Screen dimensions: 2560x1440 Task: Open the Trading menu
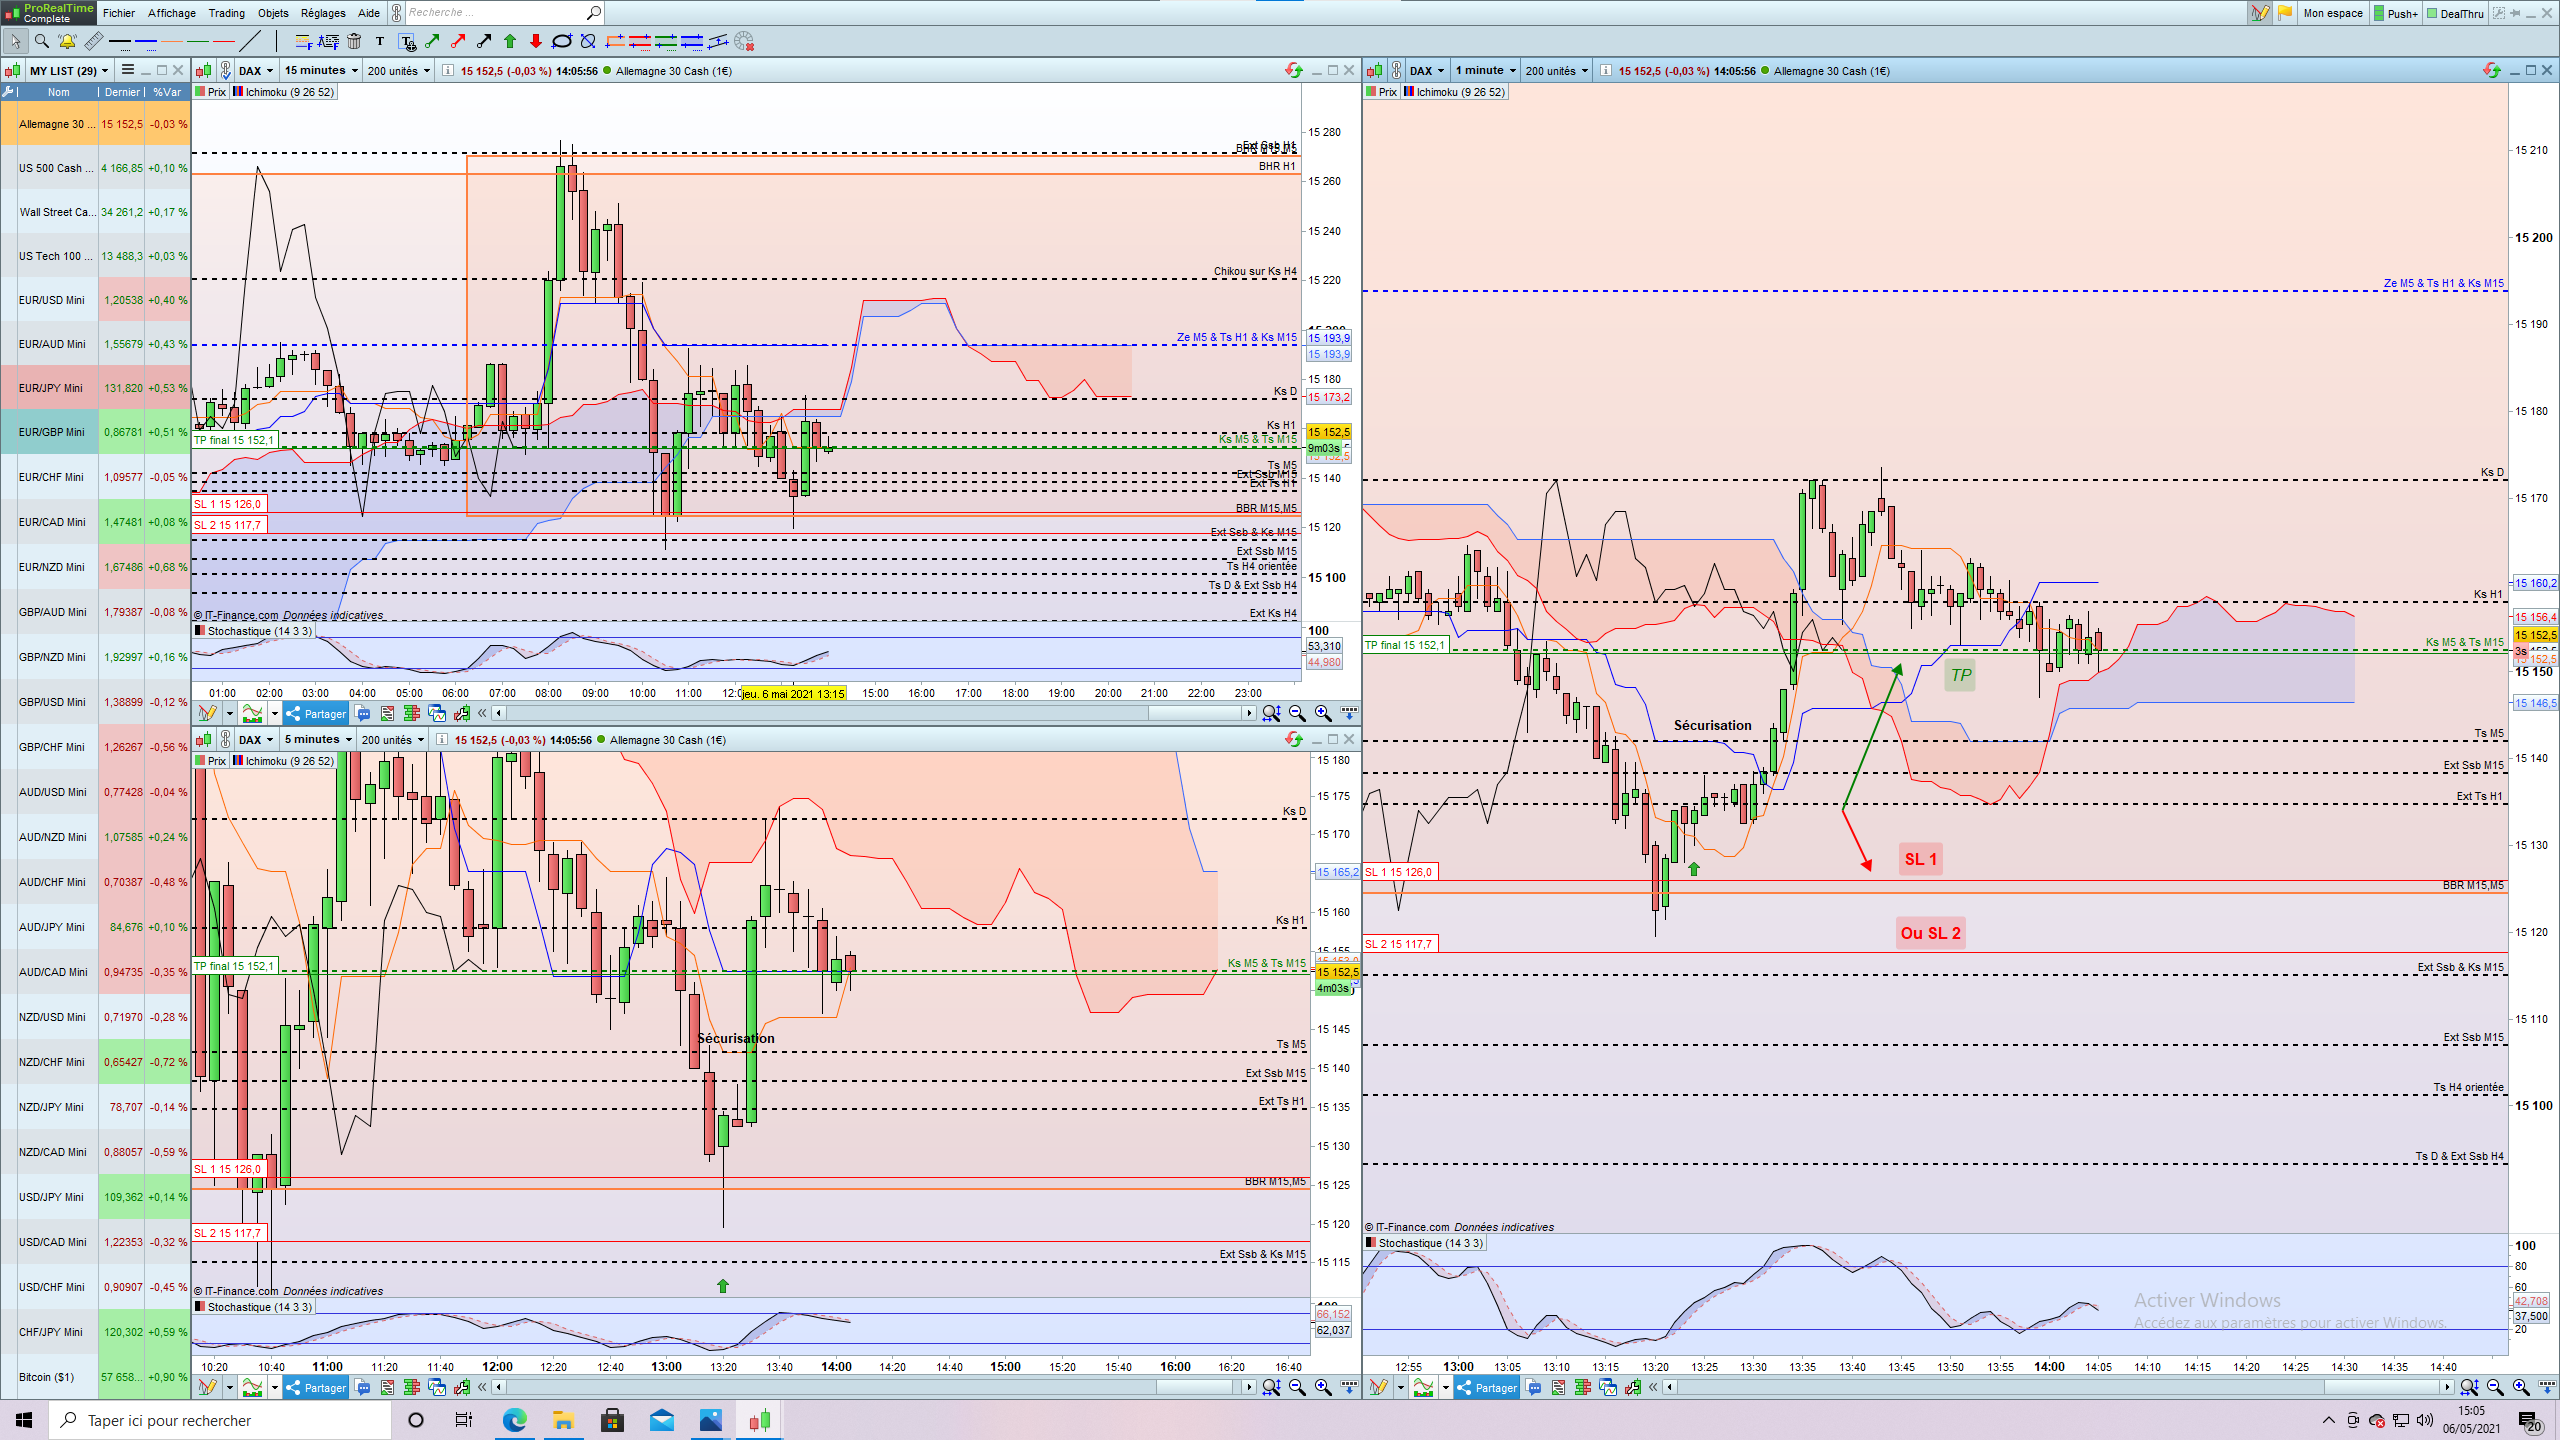[x=227, y=13]
